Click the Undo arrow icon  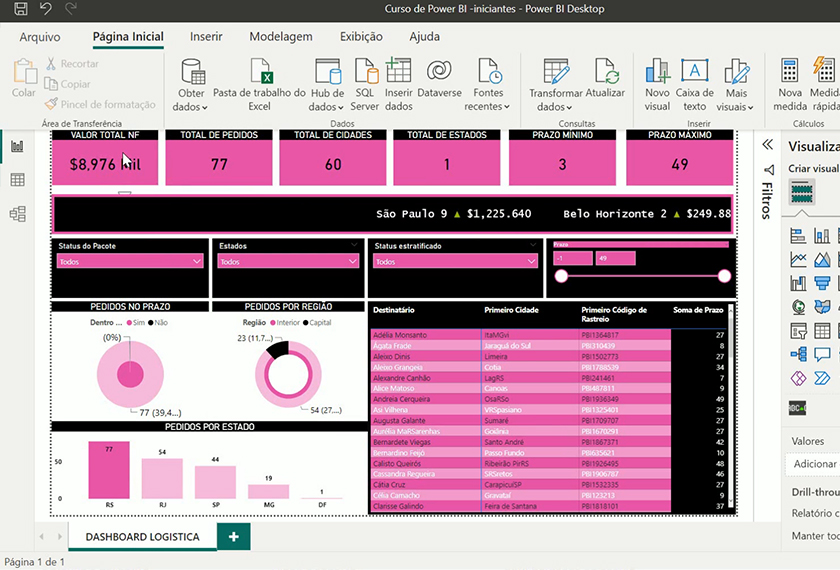(x=45, y=9)
